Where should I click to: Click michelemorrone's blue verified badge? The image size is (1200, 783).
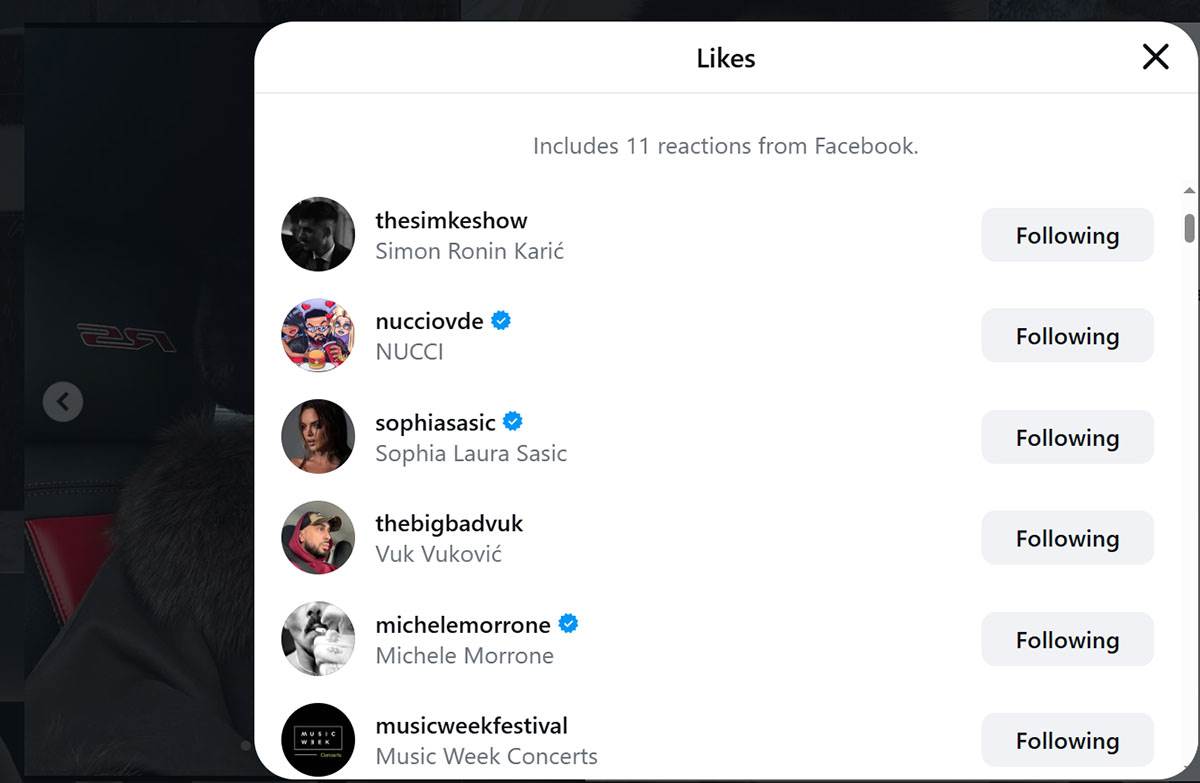tap(568, 624)
